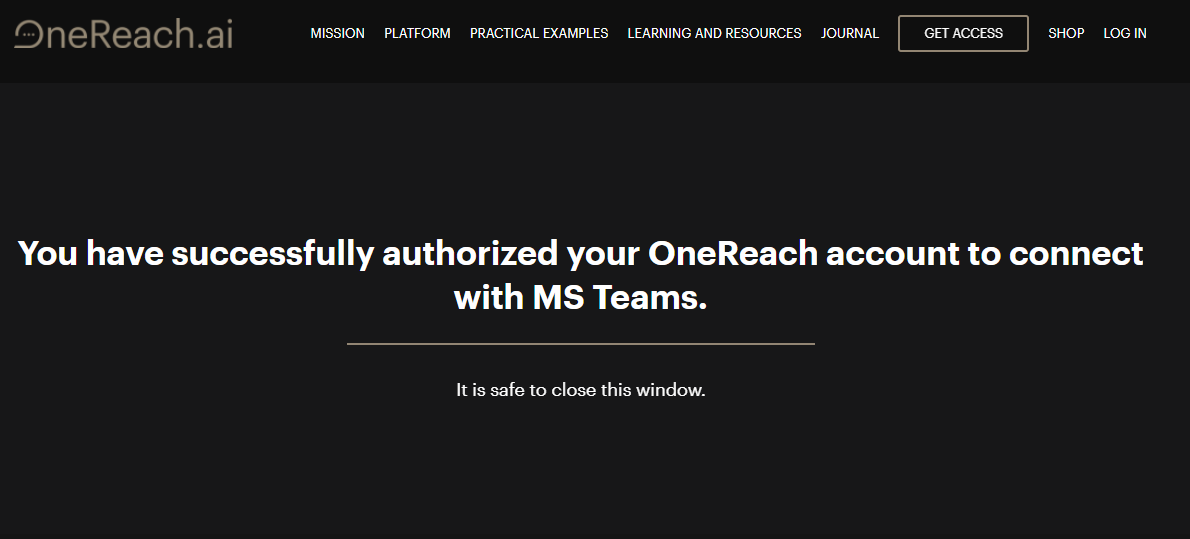Click the OneReach.ai logo

(123, 34)
